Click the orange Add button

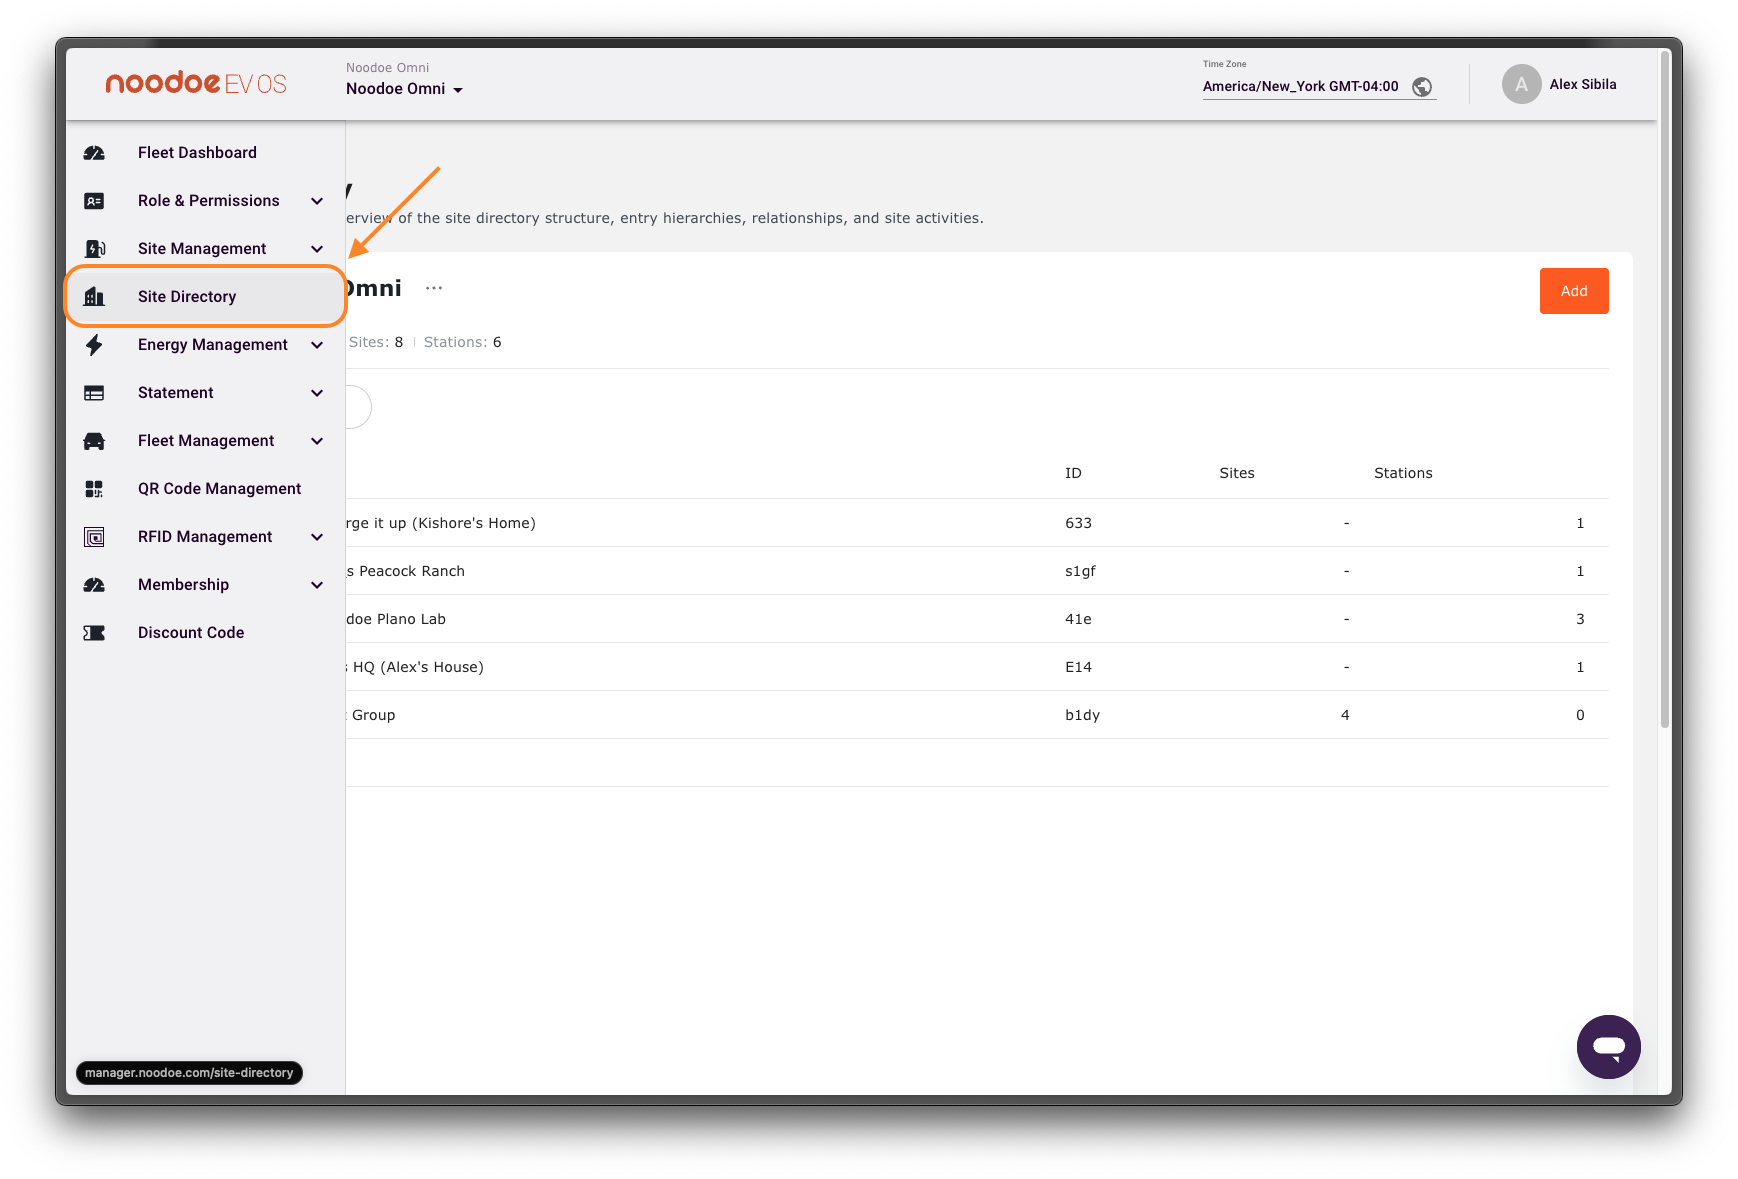point(1573,291)
